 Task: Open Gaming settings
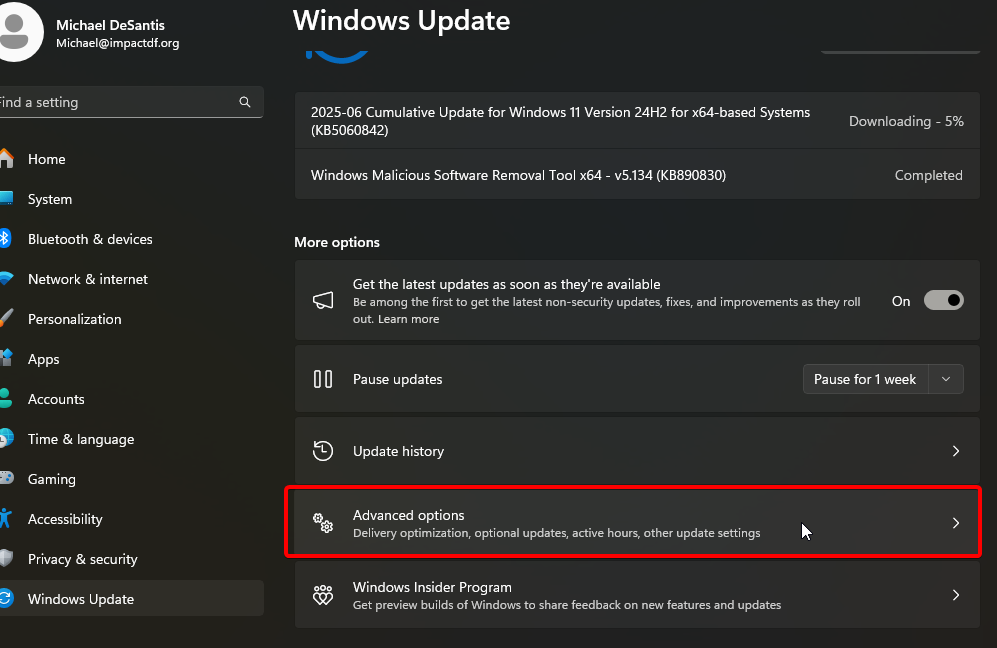pos(52,479)
